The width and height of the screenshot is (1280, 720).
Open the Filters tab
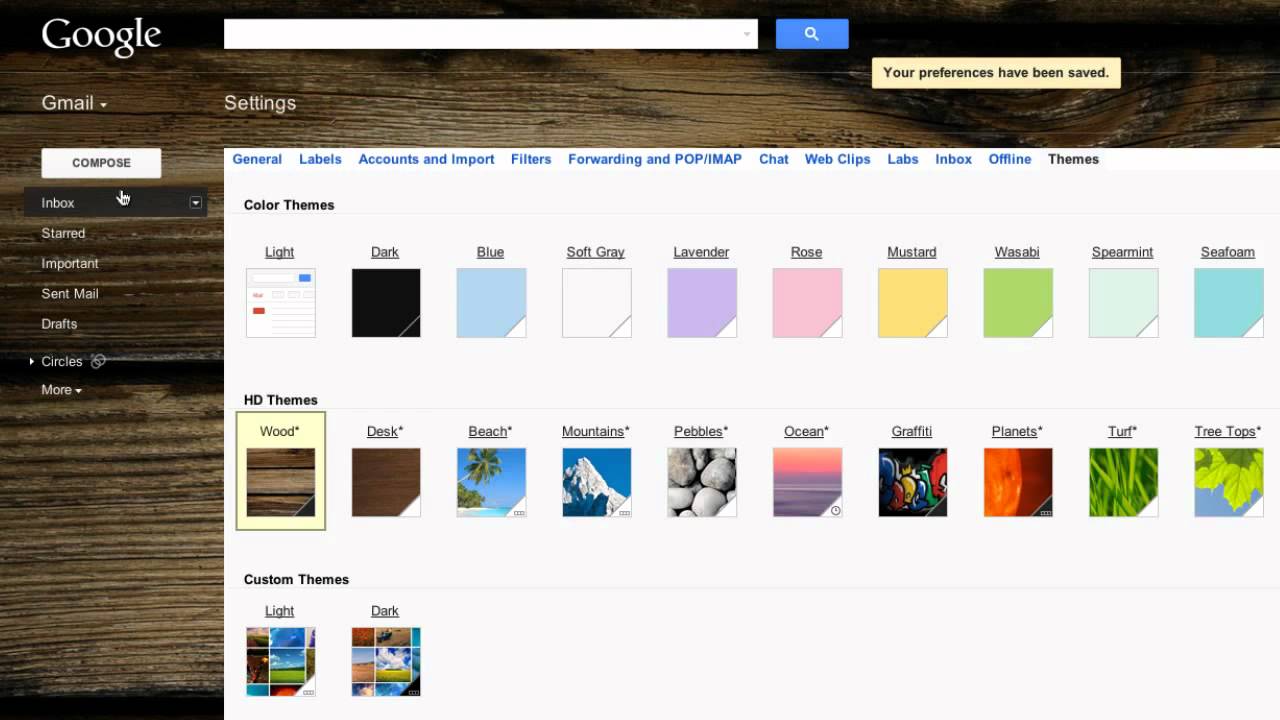[531, 159]
